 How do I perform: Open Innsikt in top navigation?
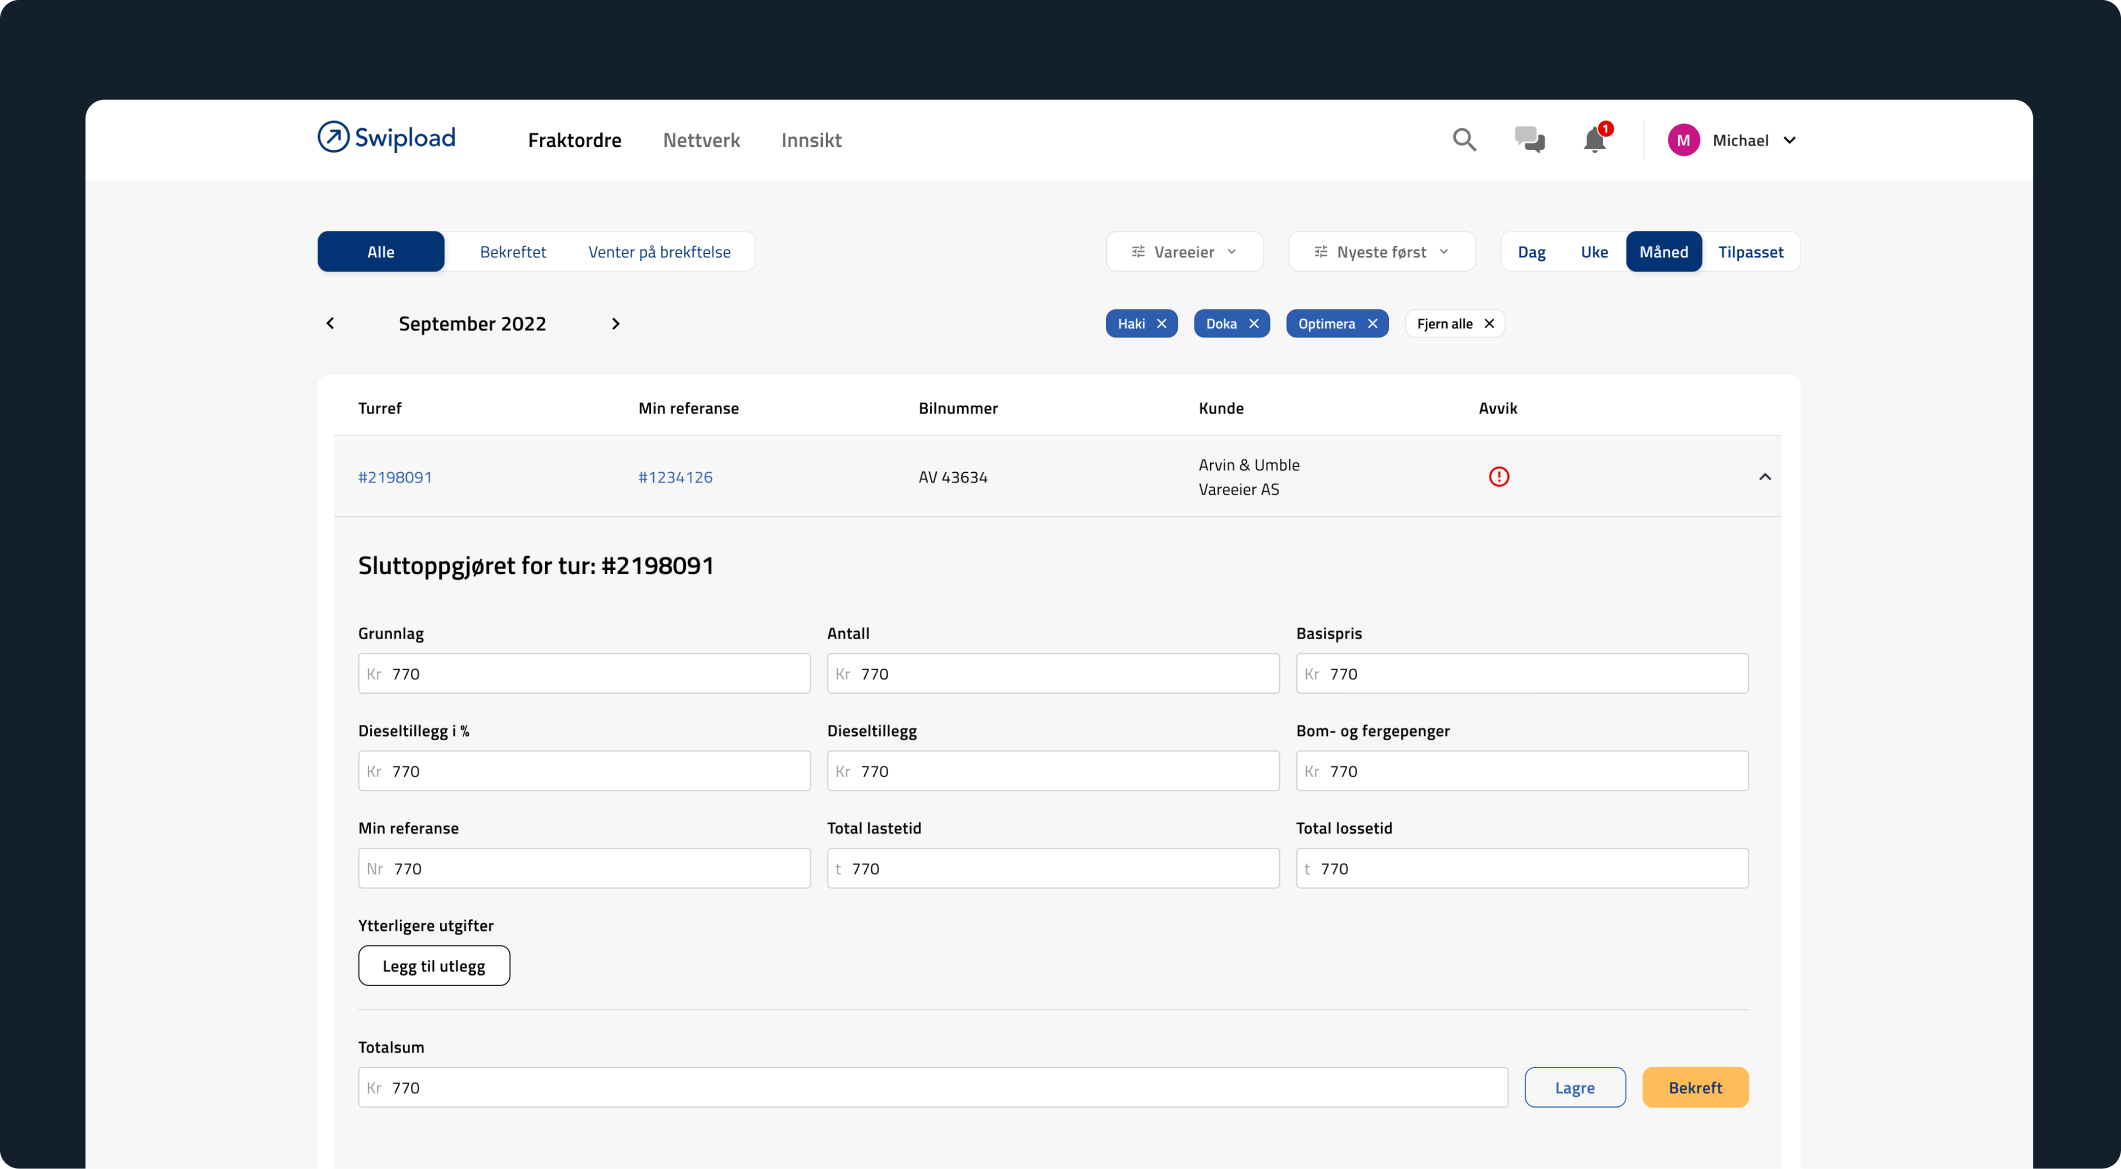[x=811, y=140]
